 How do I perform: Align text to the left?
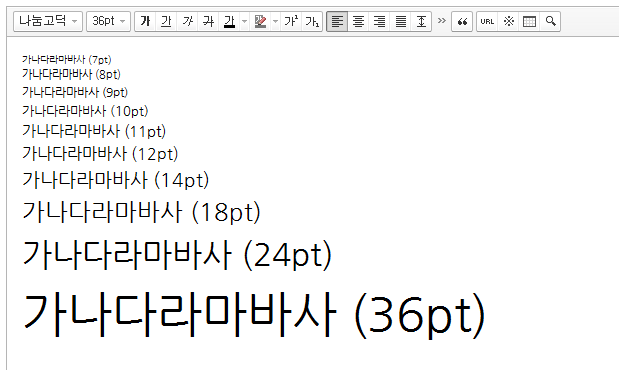click(x=337, y=21)
